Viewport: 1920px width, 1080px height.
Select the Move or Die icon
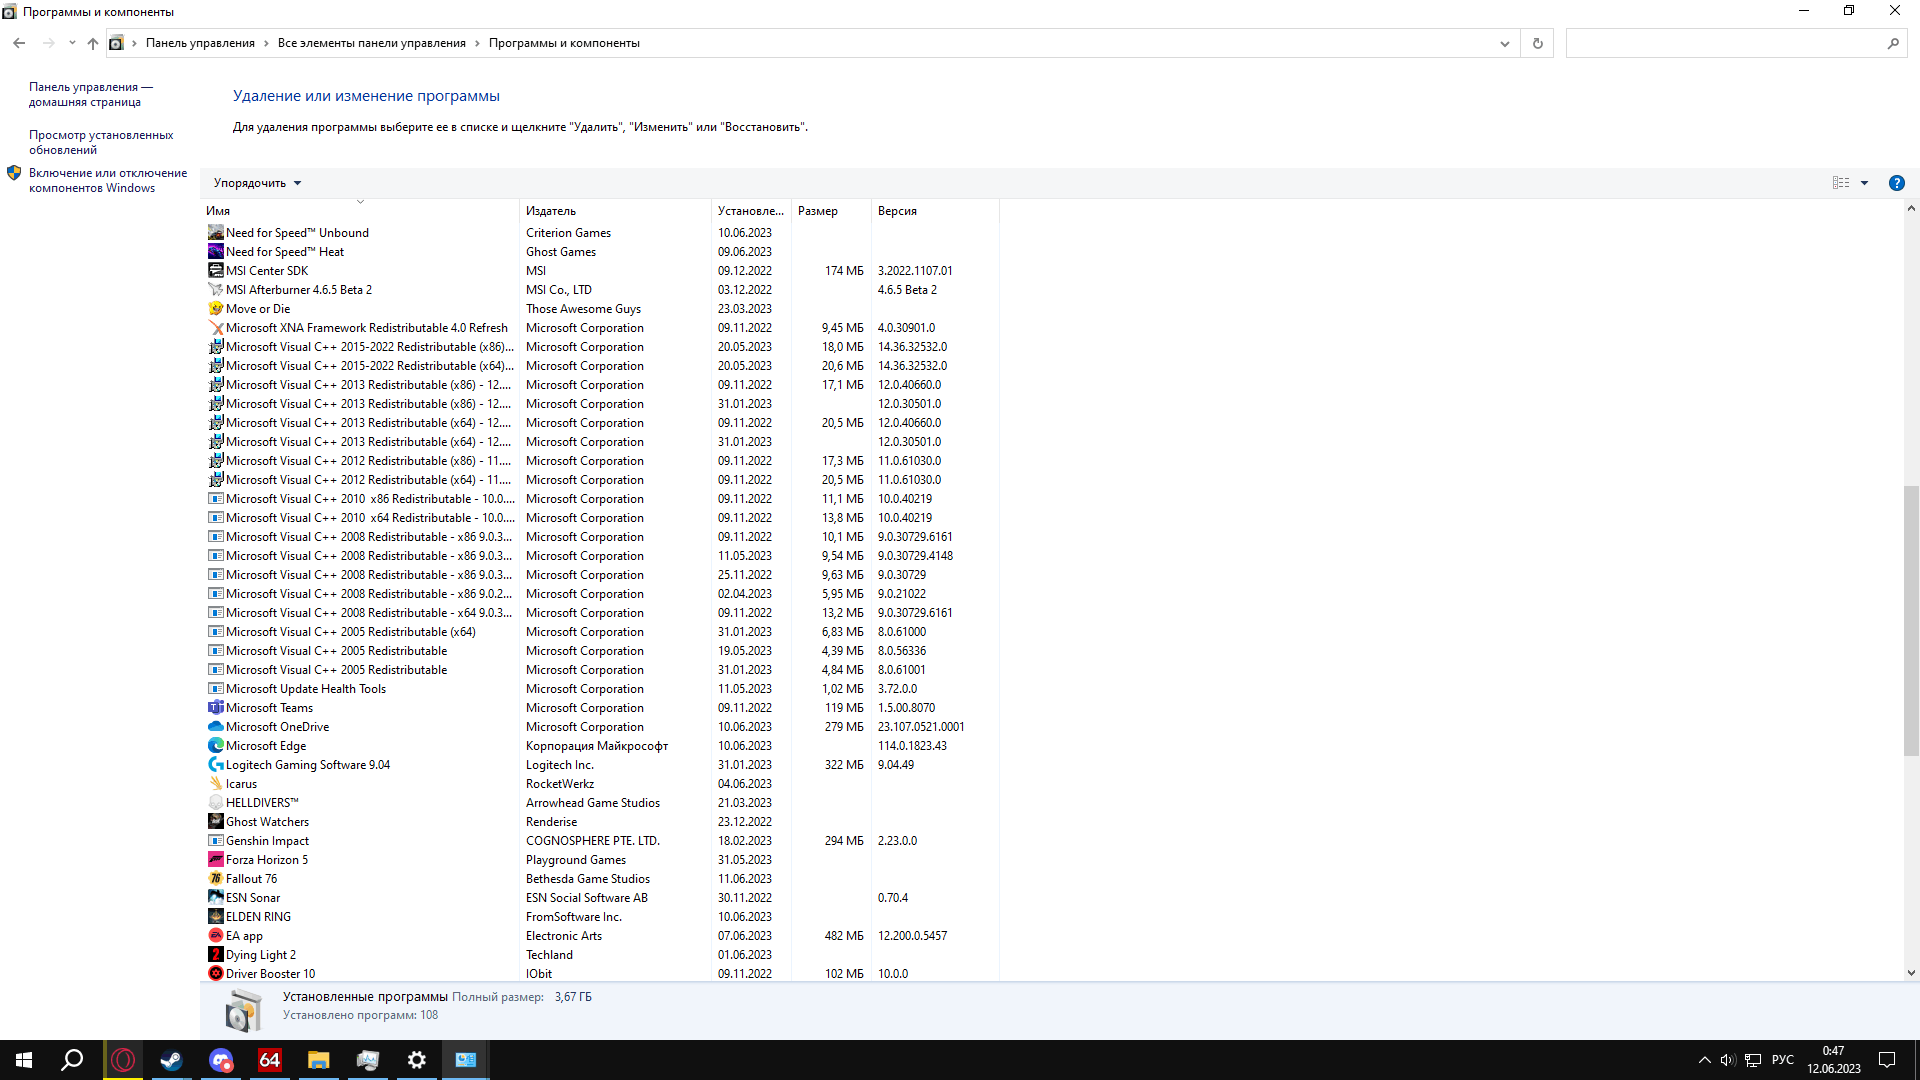click(x=215, y=308)
